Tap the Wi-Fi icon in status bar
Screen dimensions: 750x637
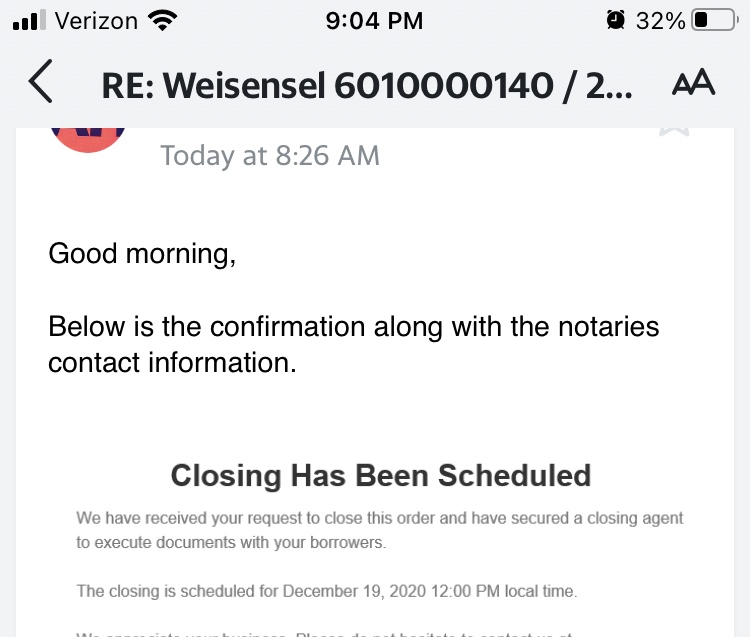coord(160,20)
